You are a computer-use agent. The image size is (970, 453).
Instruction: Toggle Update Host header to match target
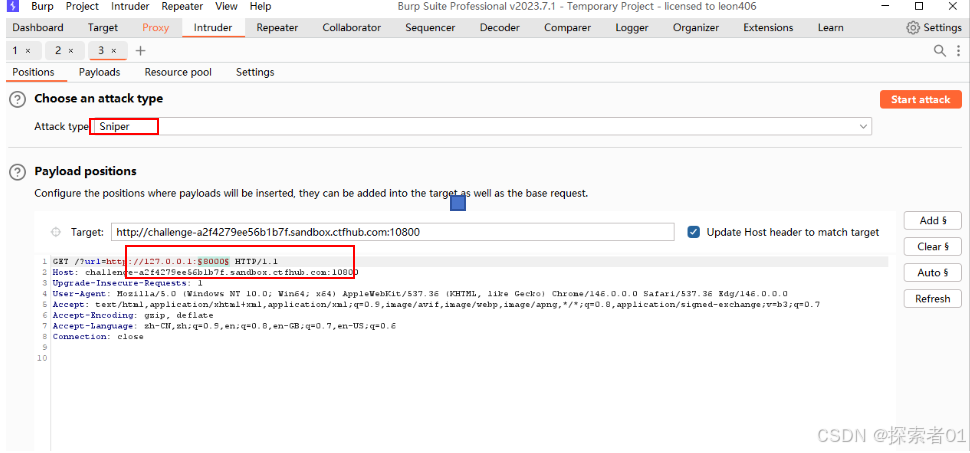point(694,232)
